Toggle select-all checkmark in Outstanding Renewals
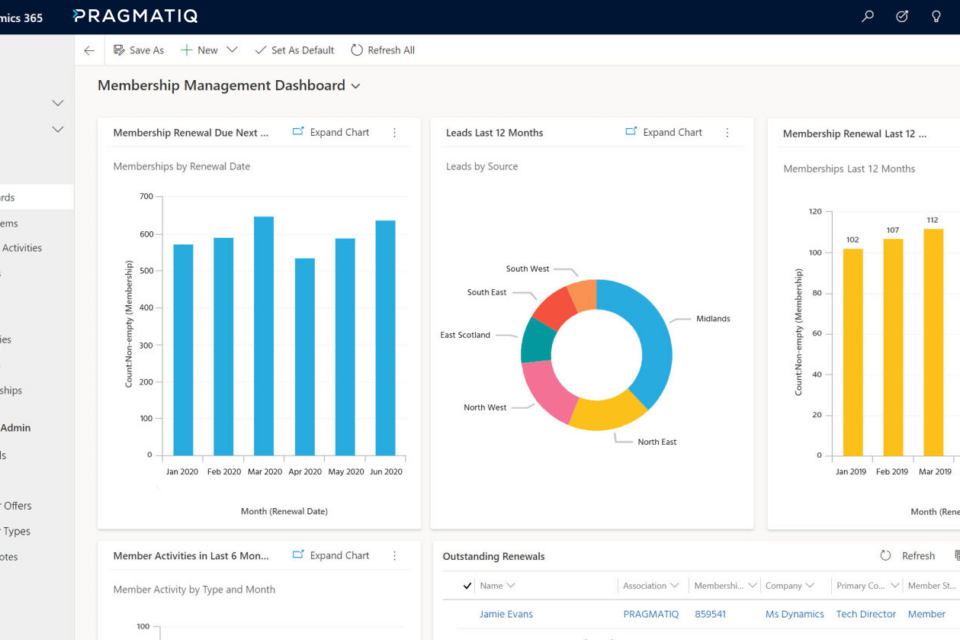 467,586
